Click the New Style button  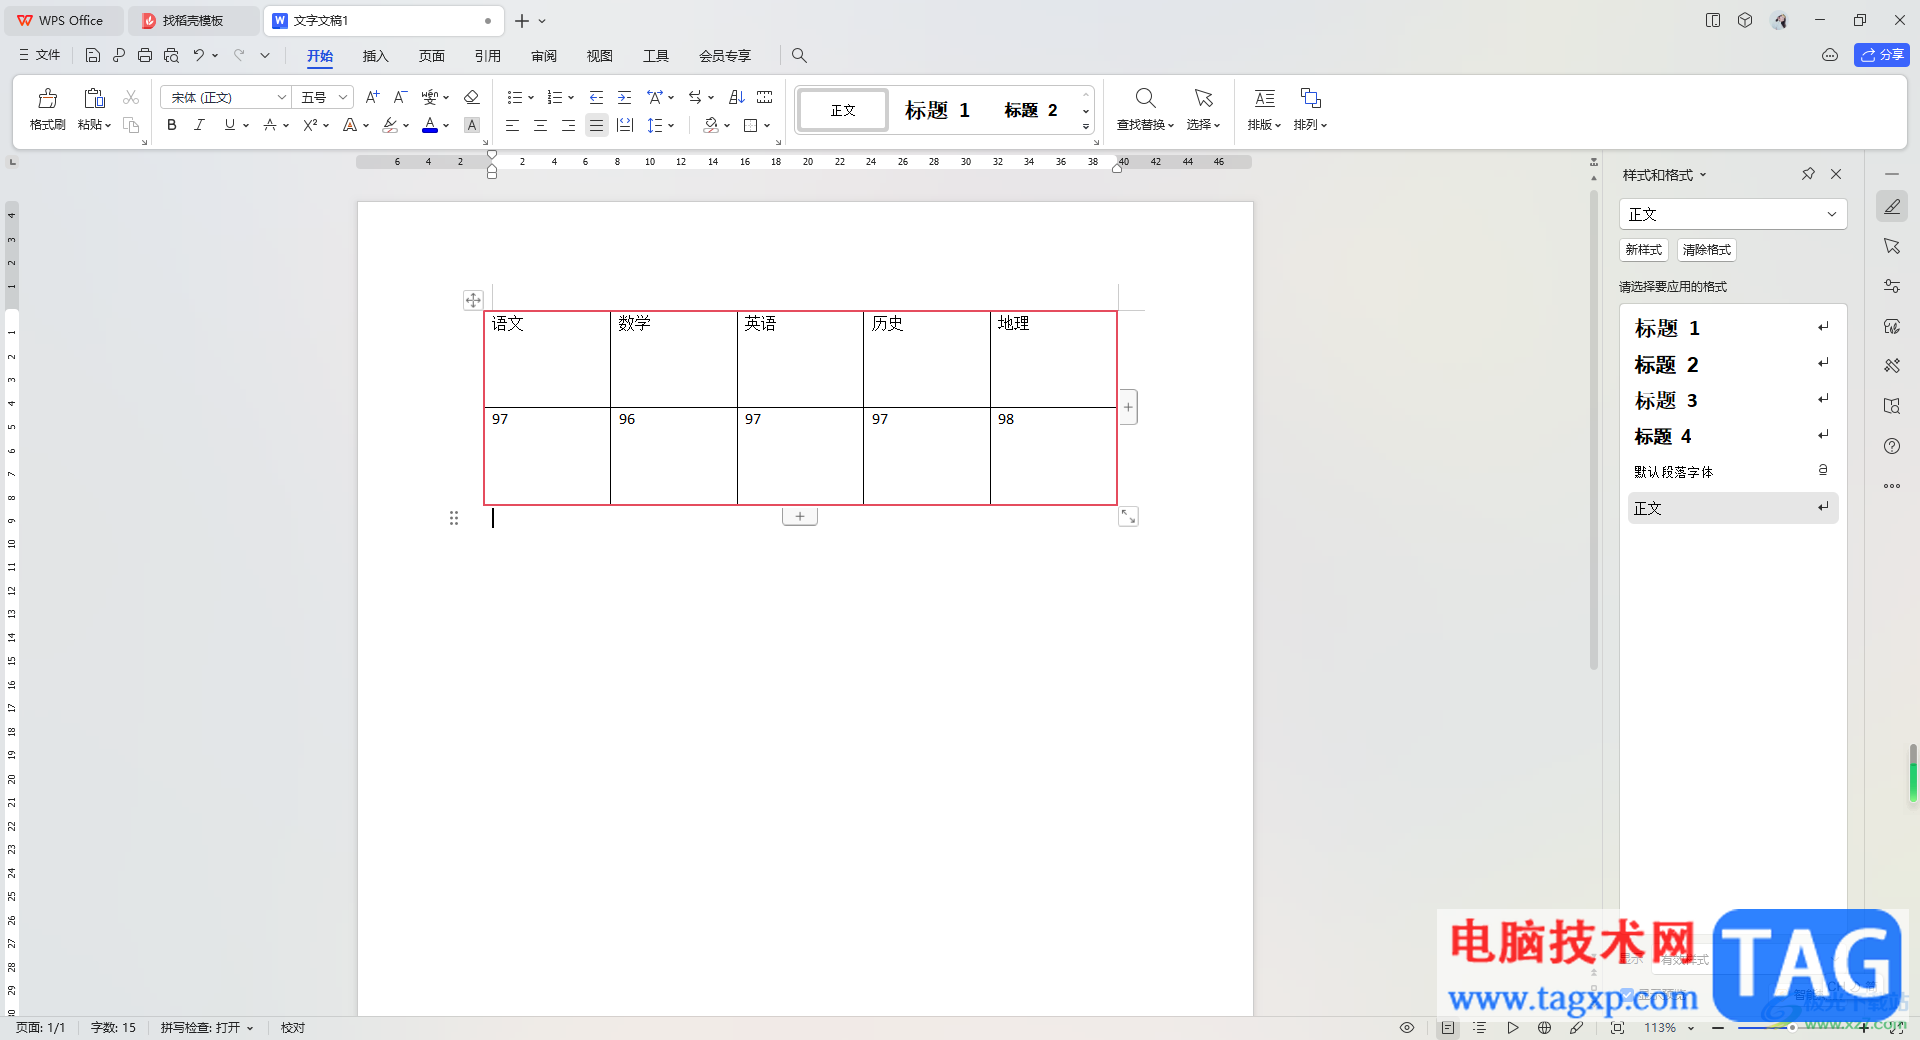tap(1644, 250)
